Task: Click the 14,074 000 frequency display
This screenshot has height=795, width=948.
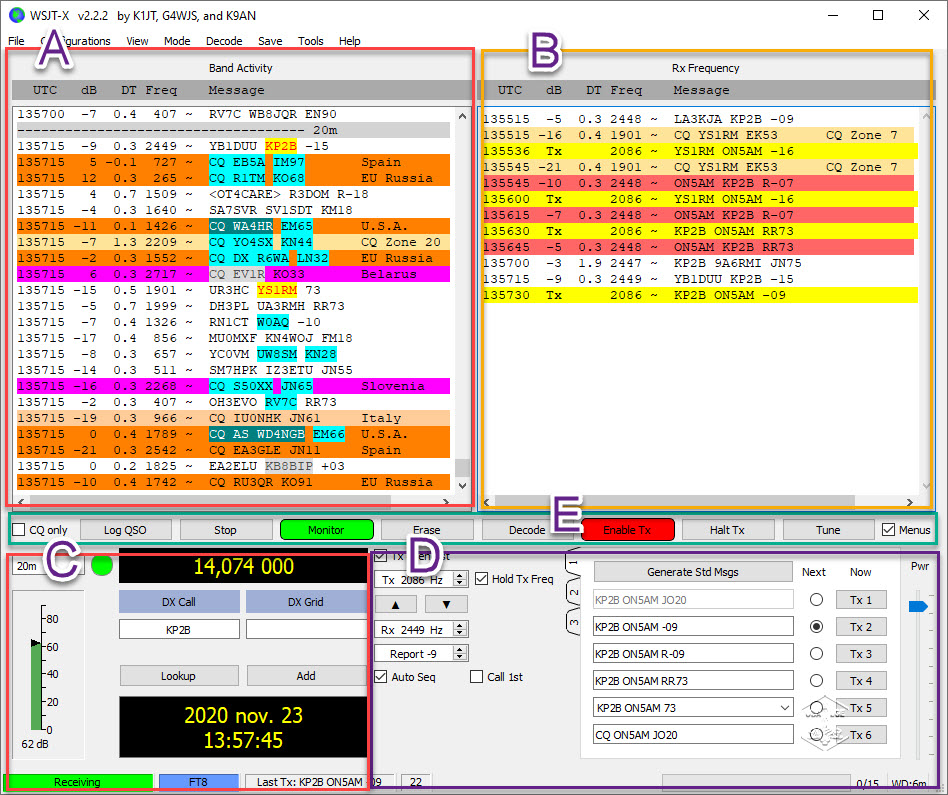Action: pos(243,566)
